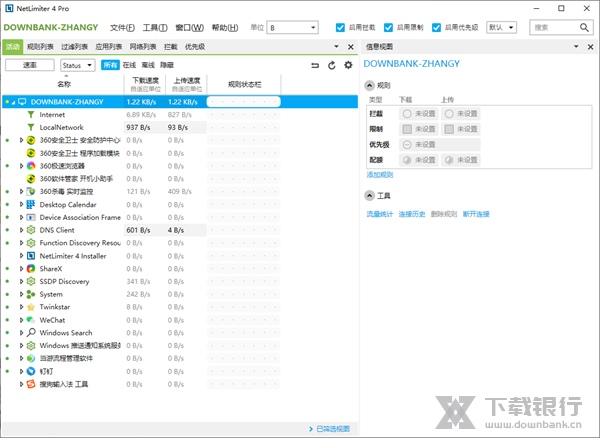Toggle the 配额 download control
Screen dimensions: 600x438
419,160
